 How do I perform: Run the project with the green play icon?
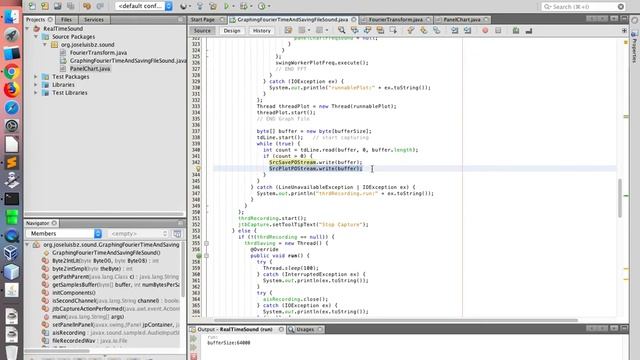pyautogui.click(x=227, y=6)
